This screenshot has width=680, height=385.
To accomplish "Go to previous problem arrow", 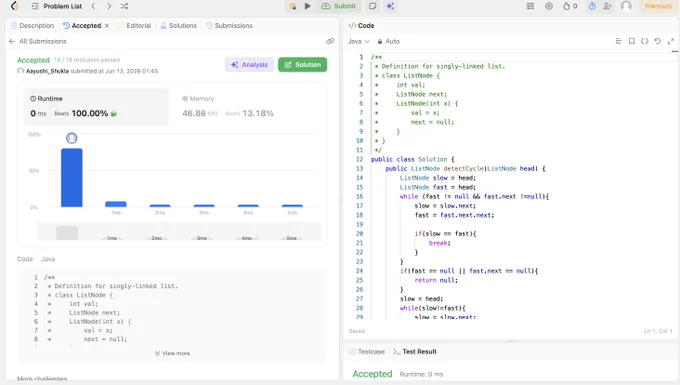I will coord(93,6).
